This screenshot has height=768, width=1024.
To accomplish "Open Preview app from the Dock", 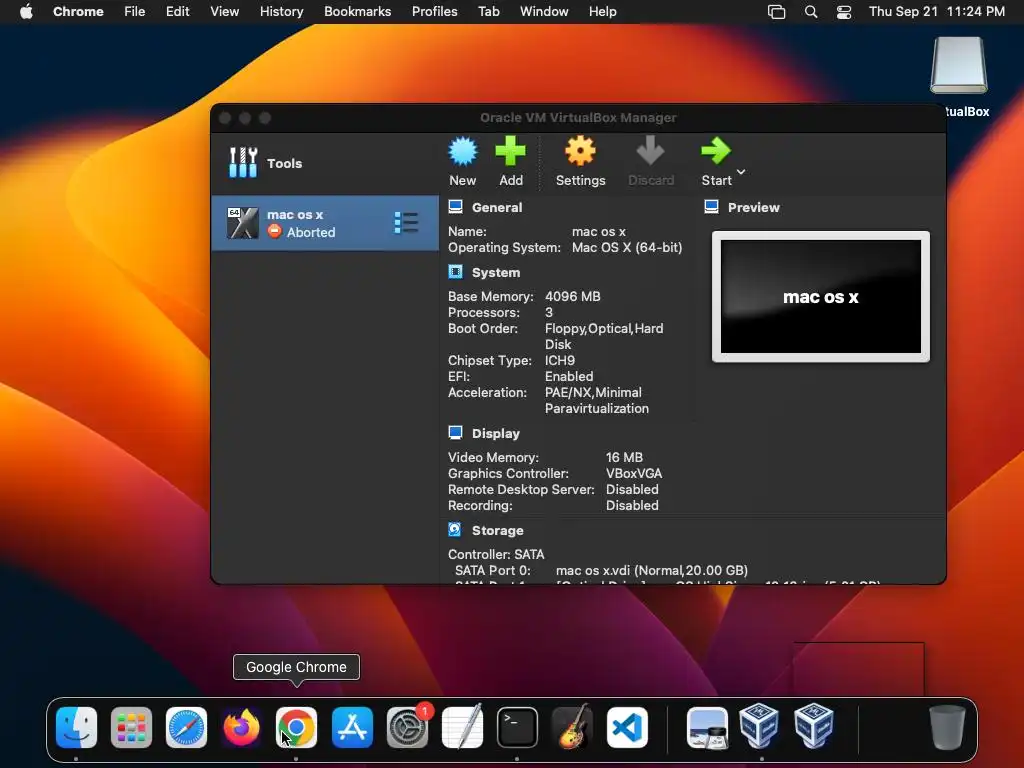I will coord(707,727).
